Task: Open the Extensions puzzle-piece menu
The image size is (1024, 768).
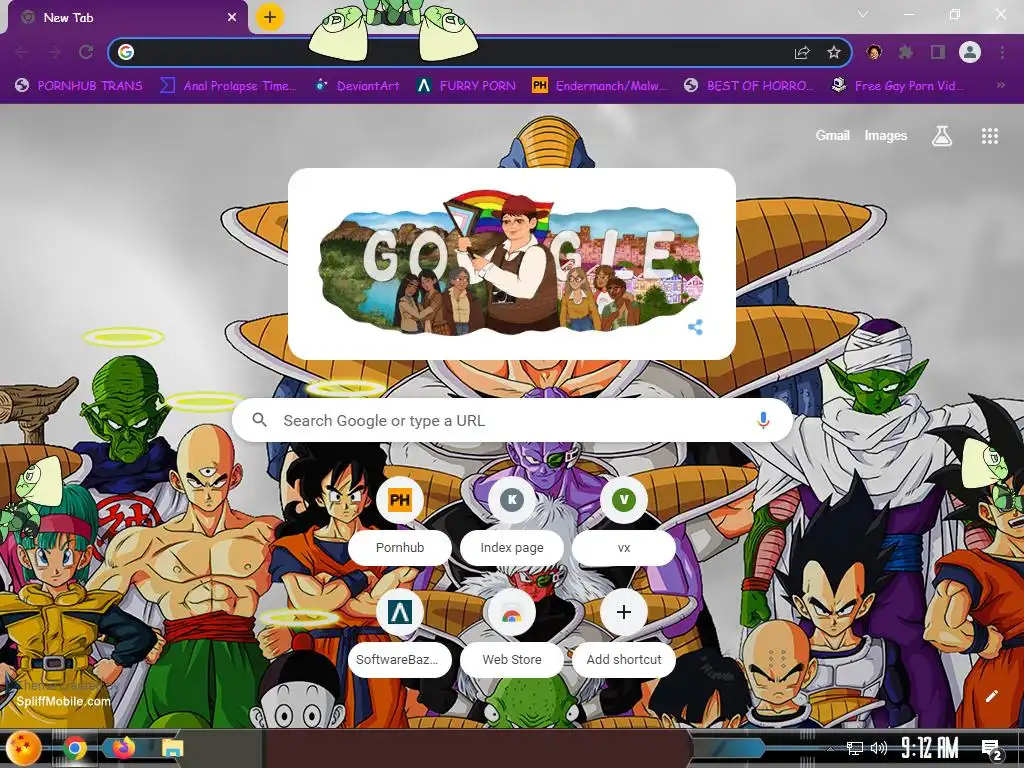Action: point(905,52)
